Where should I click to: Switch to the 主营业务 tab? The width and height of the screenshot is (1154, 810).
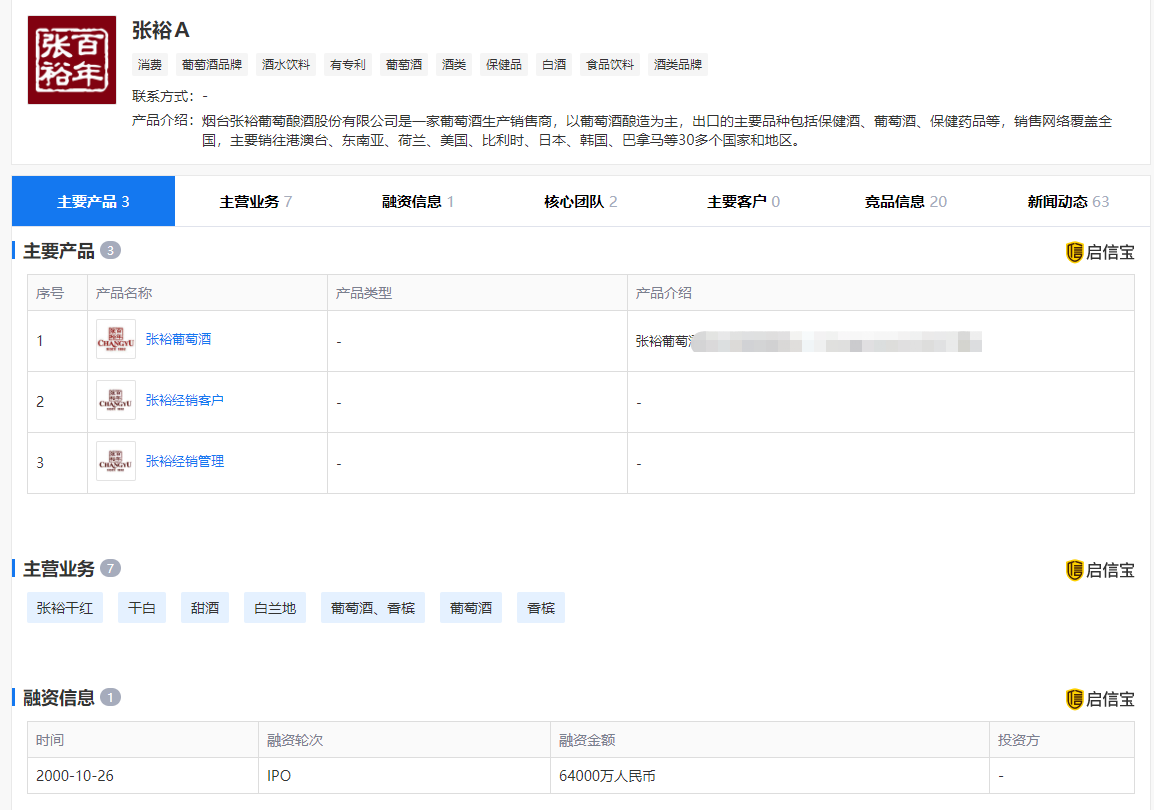tap(255, 201)
